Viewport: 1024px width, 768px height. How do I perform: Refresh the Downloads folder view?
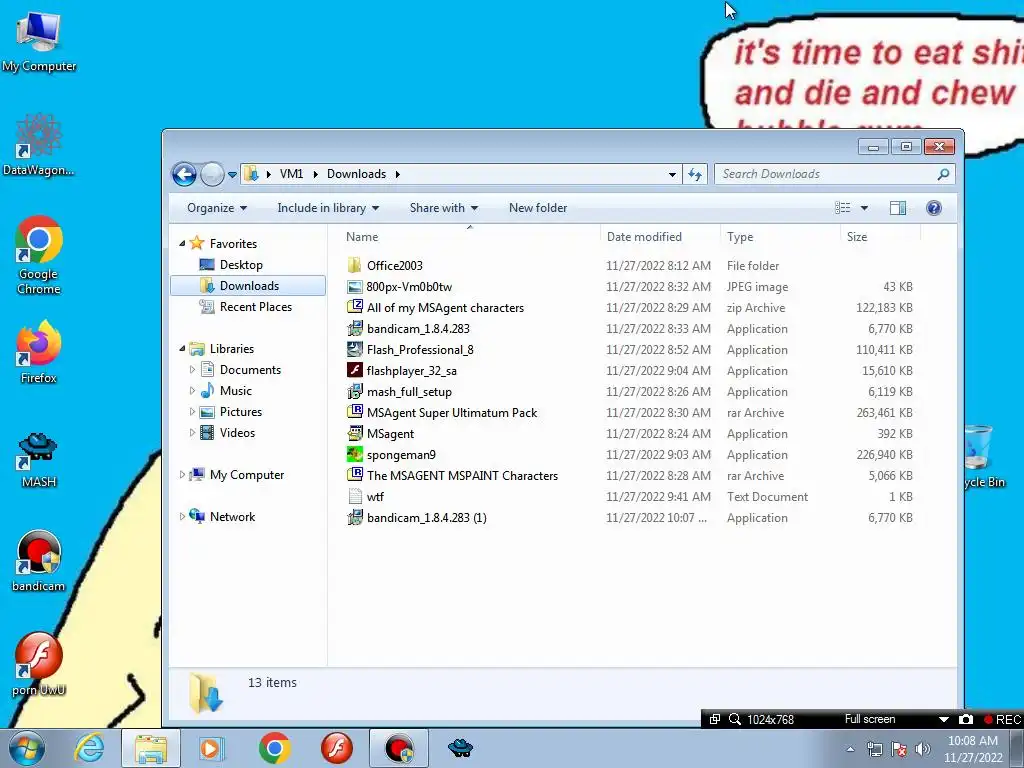pos(695,174)
